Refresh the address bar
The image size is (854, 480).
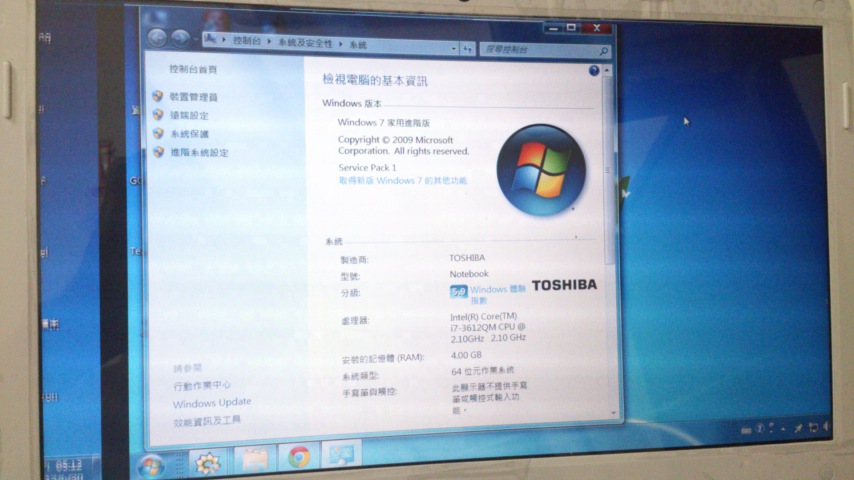(x=468, y=49)
